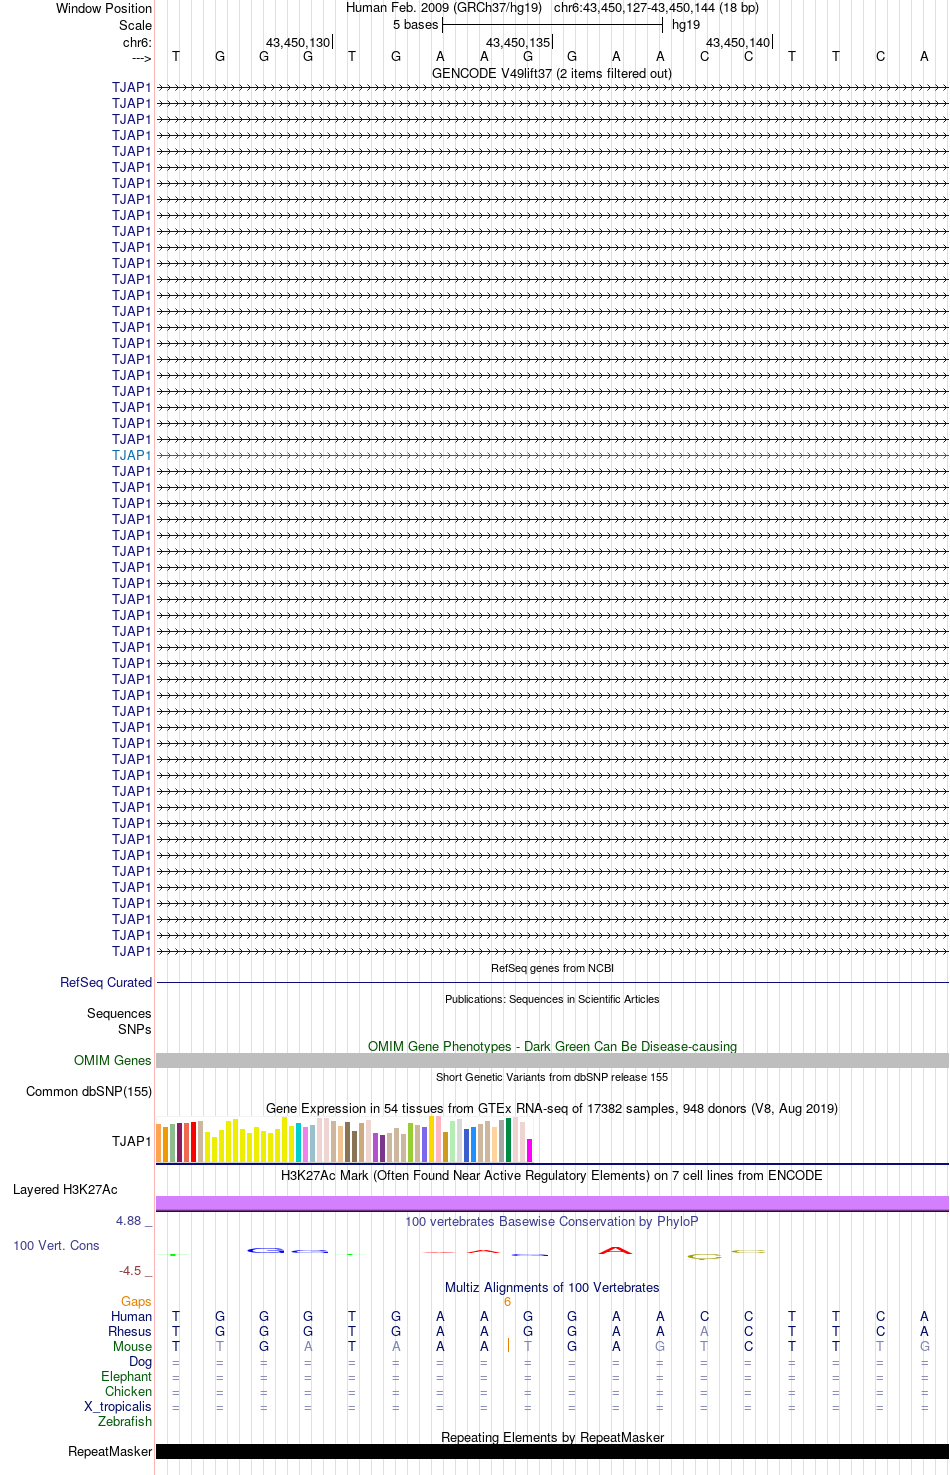Select the Rhesus alignment row label
Image resolution: width=950 pixels, height=1475 pixels.
pos(130,1332)
